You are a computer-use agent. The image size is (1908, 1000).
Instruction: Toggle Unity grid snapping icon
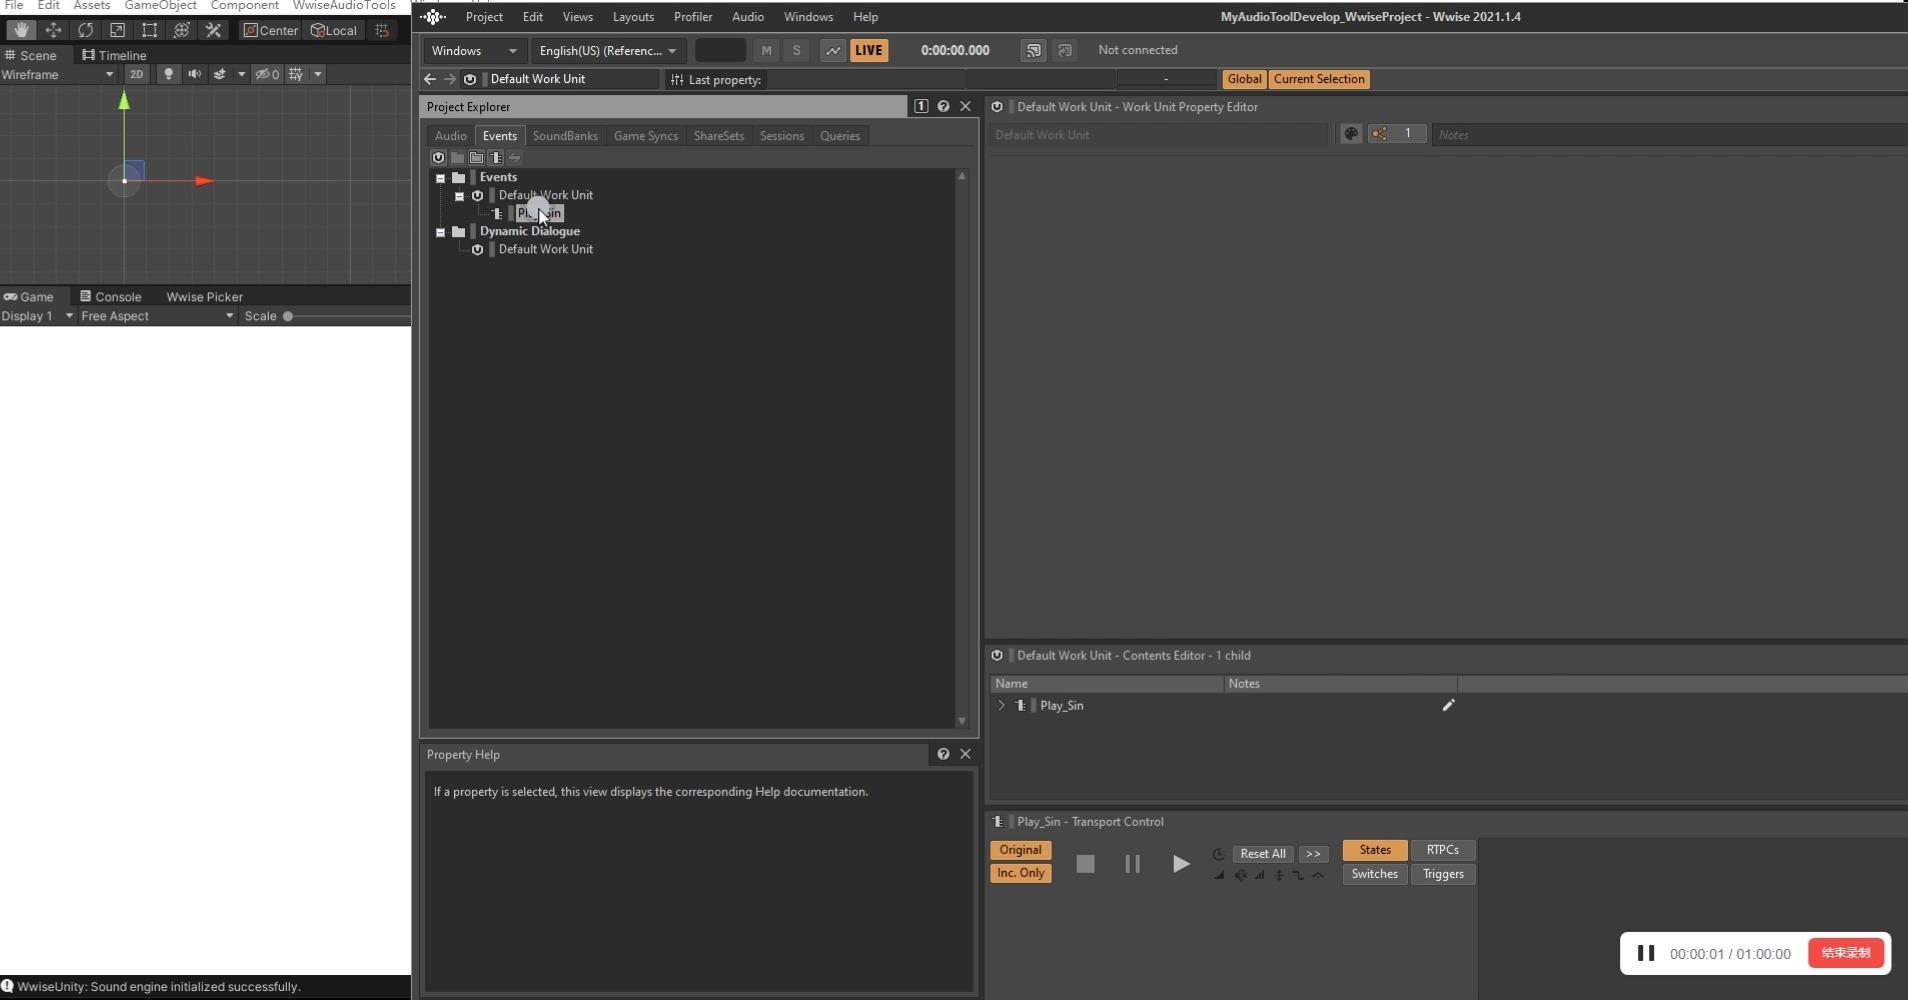point(382,30)
